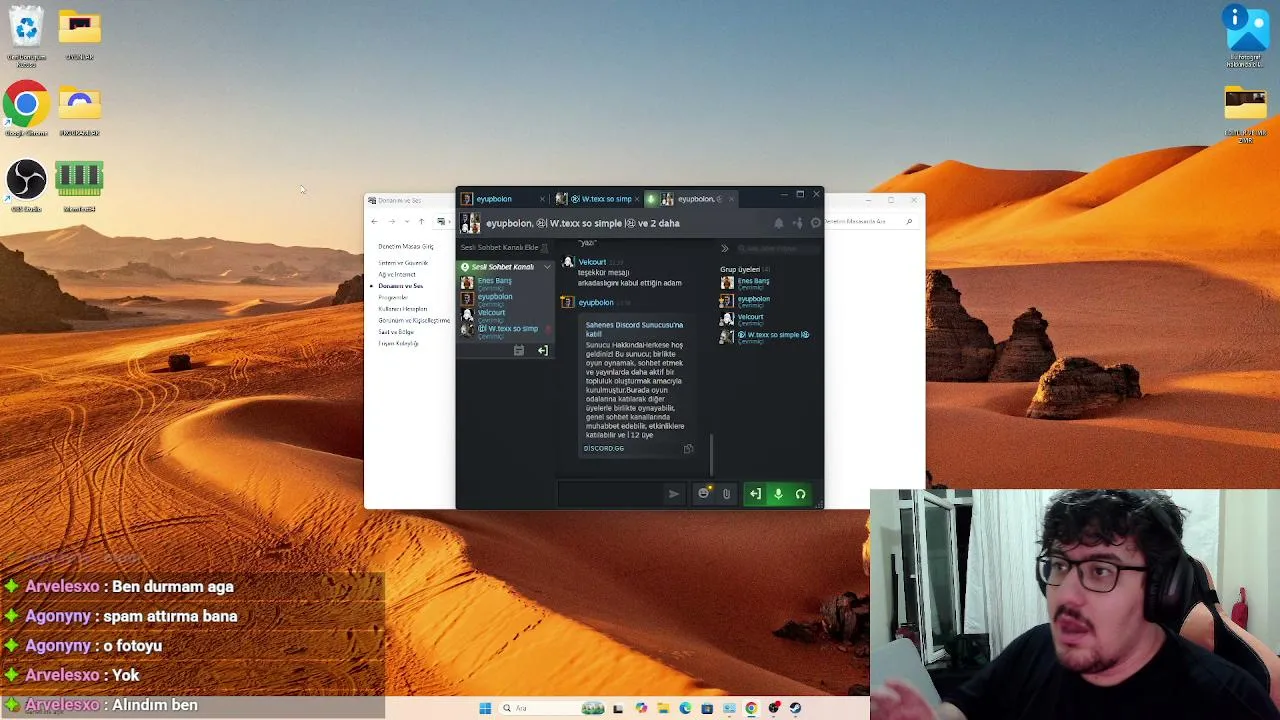Click the back arrow in Control Panel window
This screenshot has height=720, width=1280.
click(x=374, y=221)
